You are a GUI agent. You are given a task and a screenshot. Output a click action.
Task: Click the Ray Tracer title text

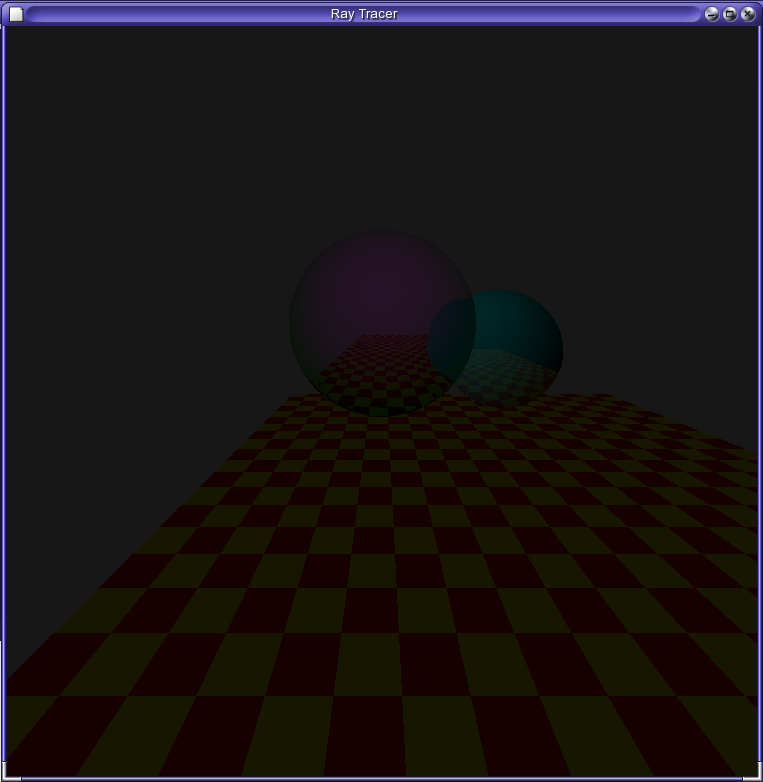[364, 14]
